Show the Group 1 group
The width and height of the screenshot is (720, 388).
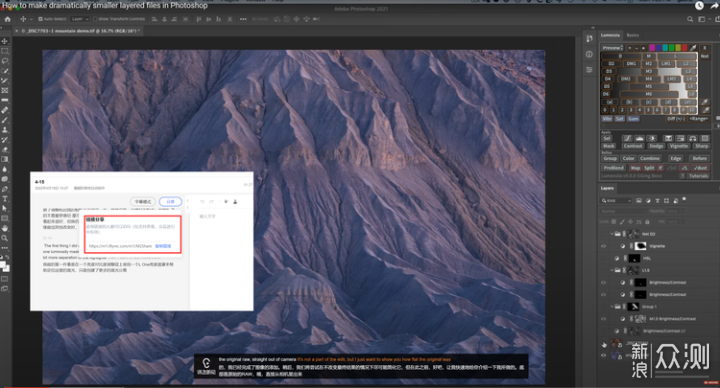(x=603, y=306)
